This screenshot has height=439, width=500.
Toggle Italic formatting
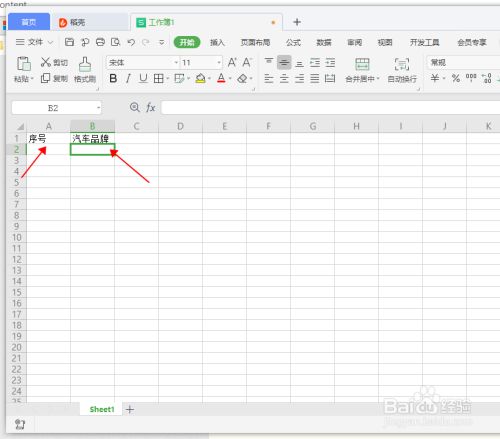(x=128, y=78)
